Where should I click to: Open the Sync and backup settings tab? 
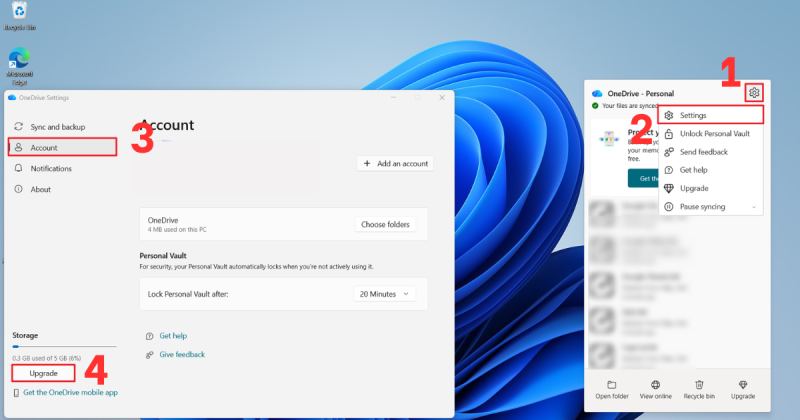[62, 127]
